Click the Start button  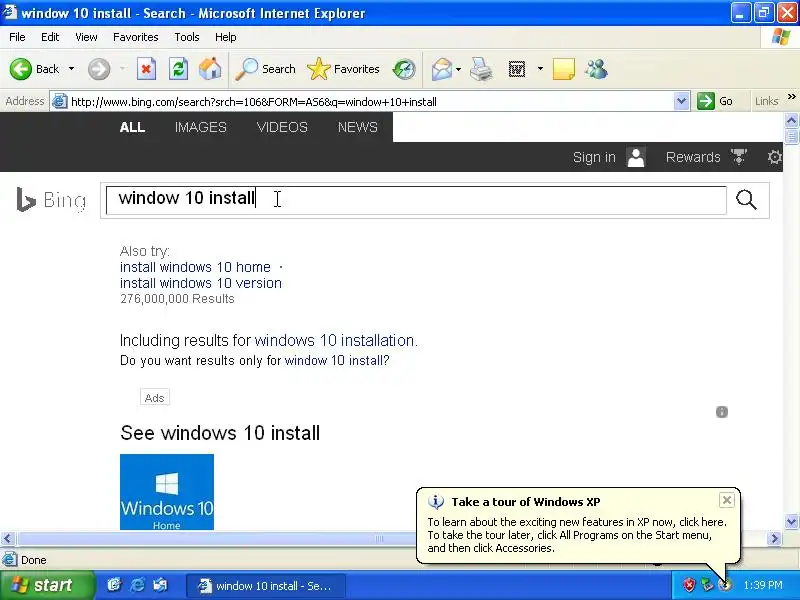tap(47, 585)
